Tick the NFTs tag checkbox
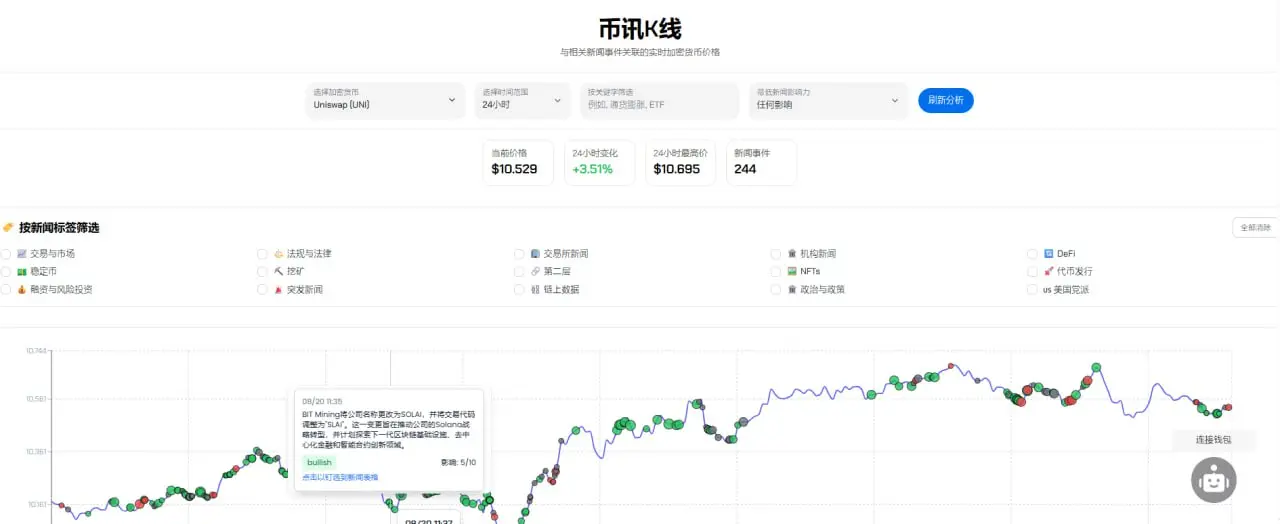Viewport: 1280px width, 524px height. click(x=776, y=272)
